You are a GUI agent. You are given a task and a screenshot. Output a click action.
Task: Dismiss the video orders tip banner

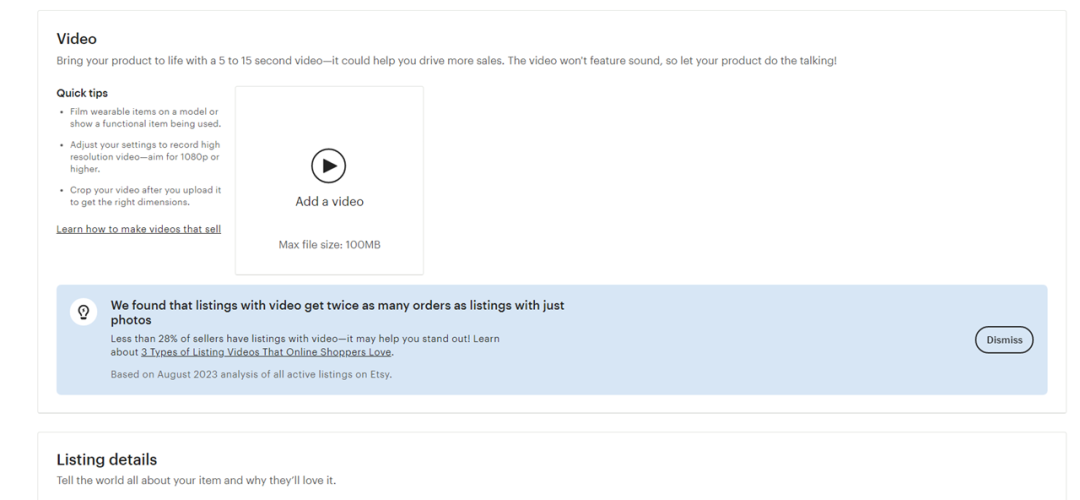coord(1004,340)
